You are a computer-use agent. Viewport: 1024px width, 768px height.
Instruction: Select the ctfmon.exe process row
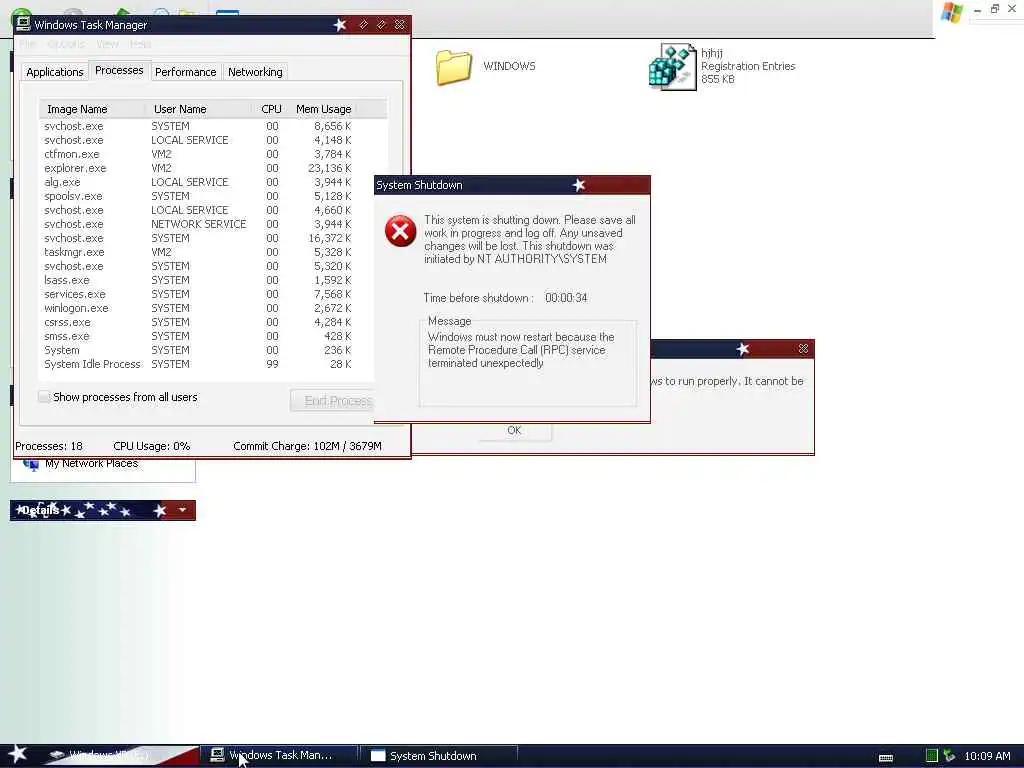click(198, 154)
